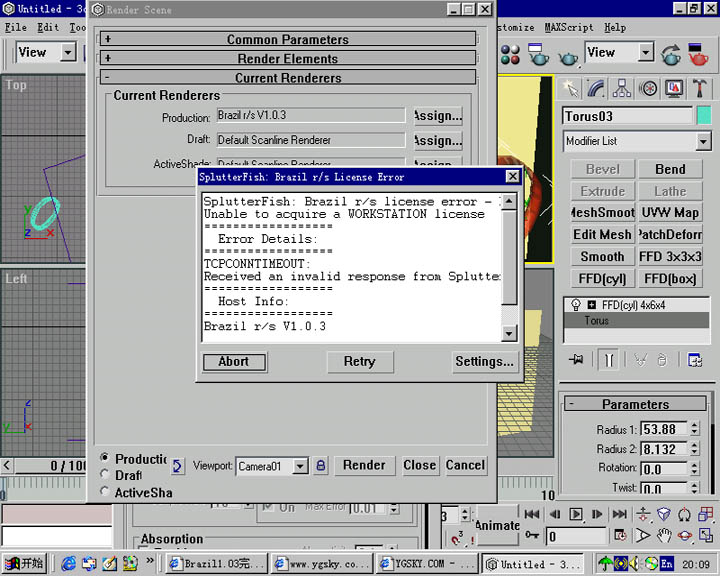This screenshot has height=576, width=720.
Task: Click the speaker tray icon
Action: pyautogui.click(x=634, y=563)
